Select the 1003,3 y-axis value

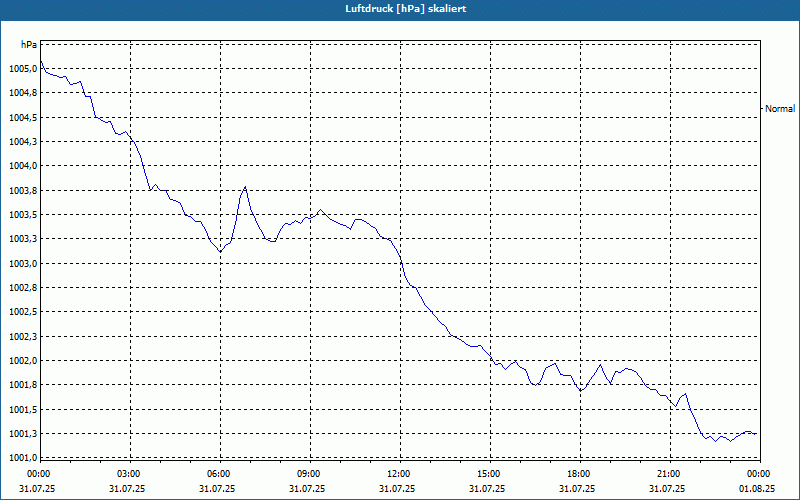pyautogui.click(x=23, y=239)
